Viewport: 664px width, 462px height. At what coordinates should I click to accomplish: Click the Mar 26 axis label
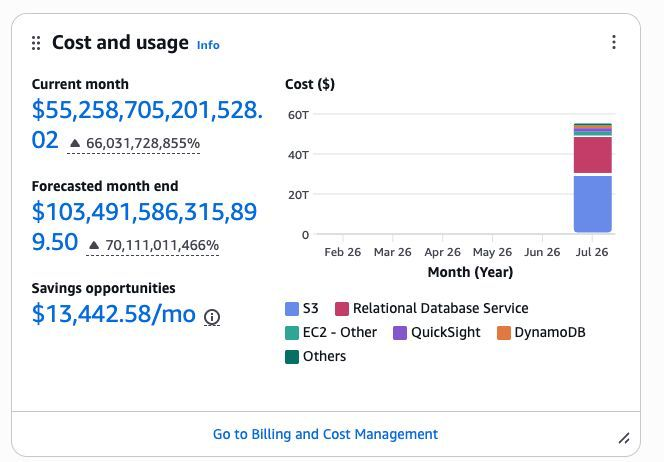pos(393,252)
